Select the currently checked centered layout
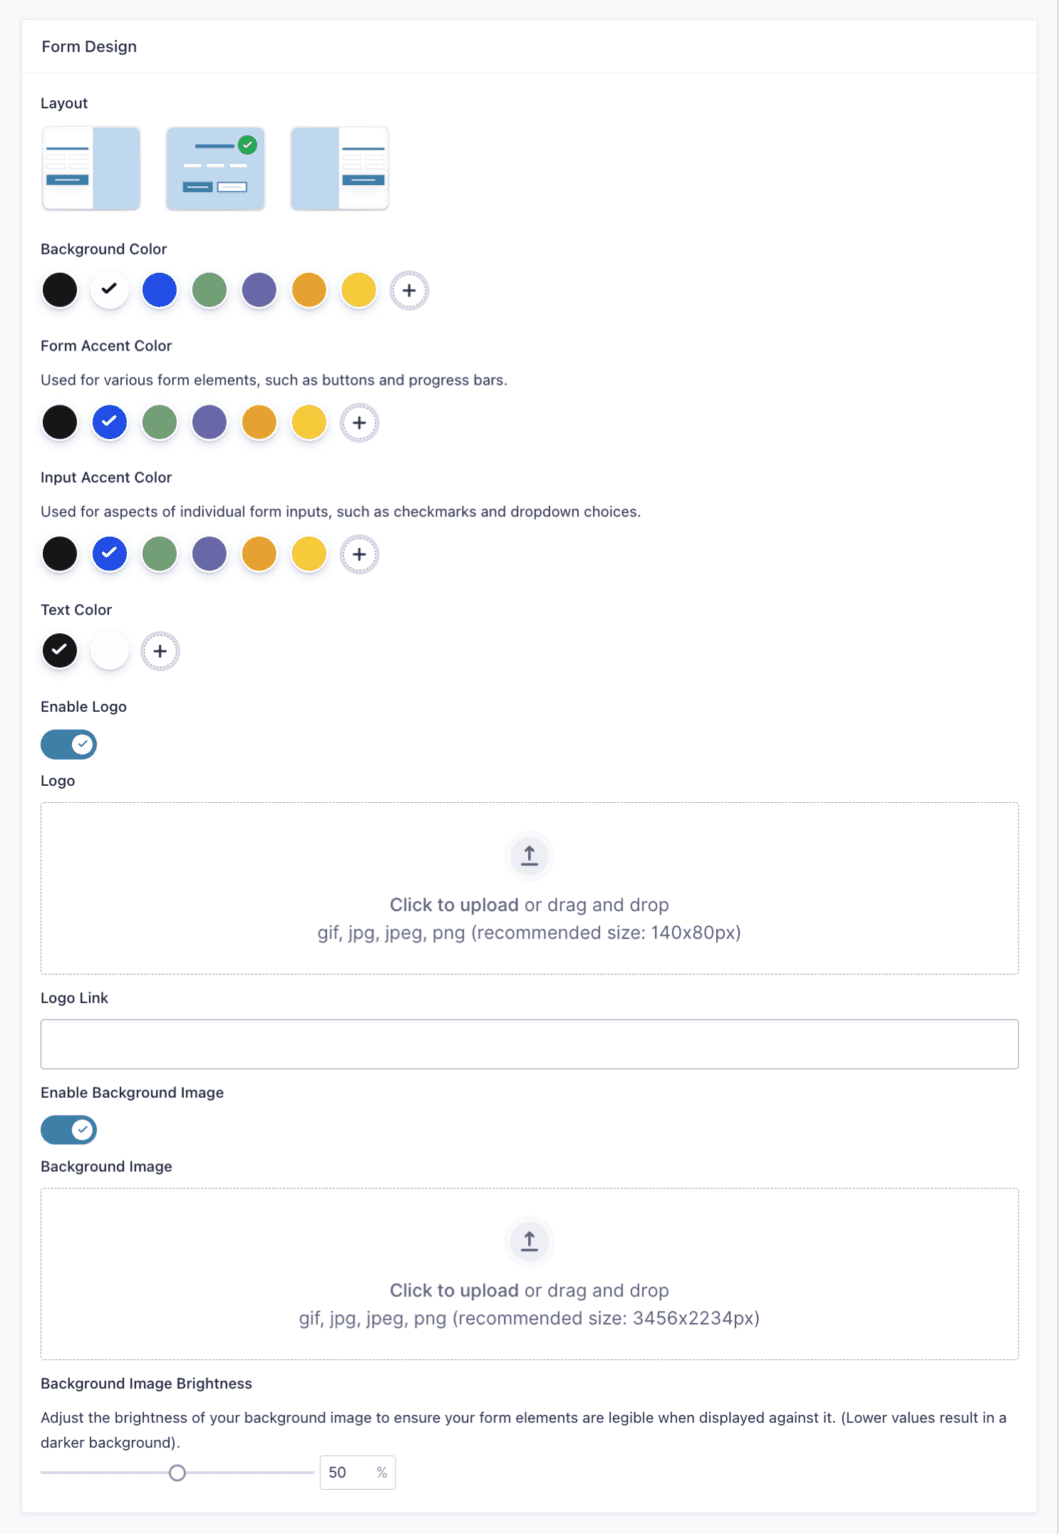Viewport: 1059px width, 1536px height. [x=215, y=168]
